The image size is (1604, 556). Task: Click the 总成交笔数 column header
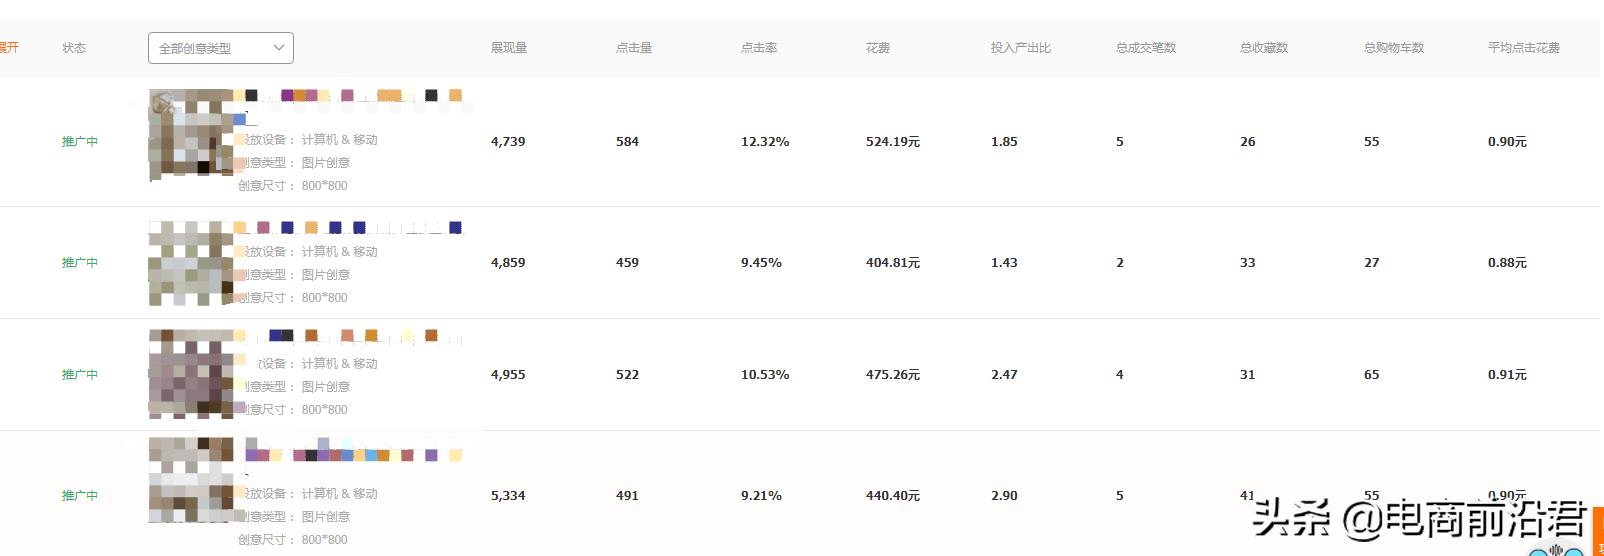click(x=1146, y=48)
